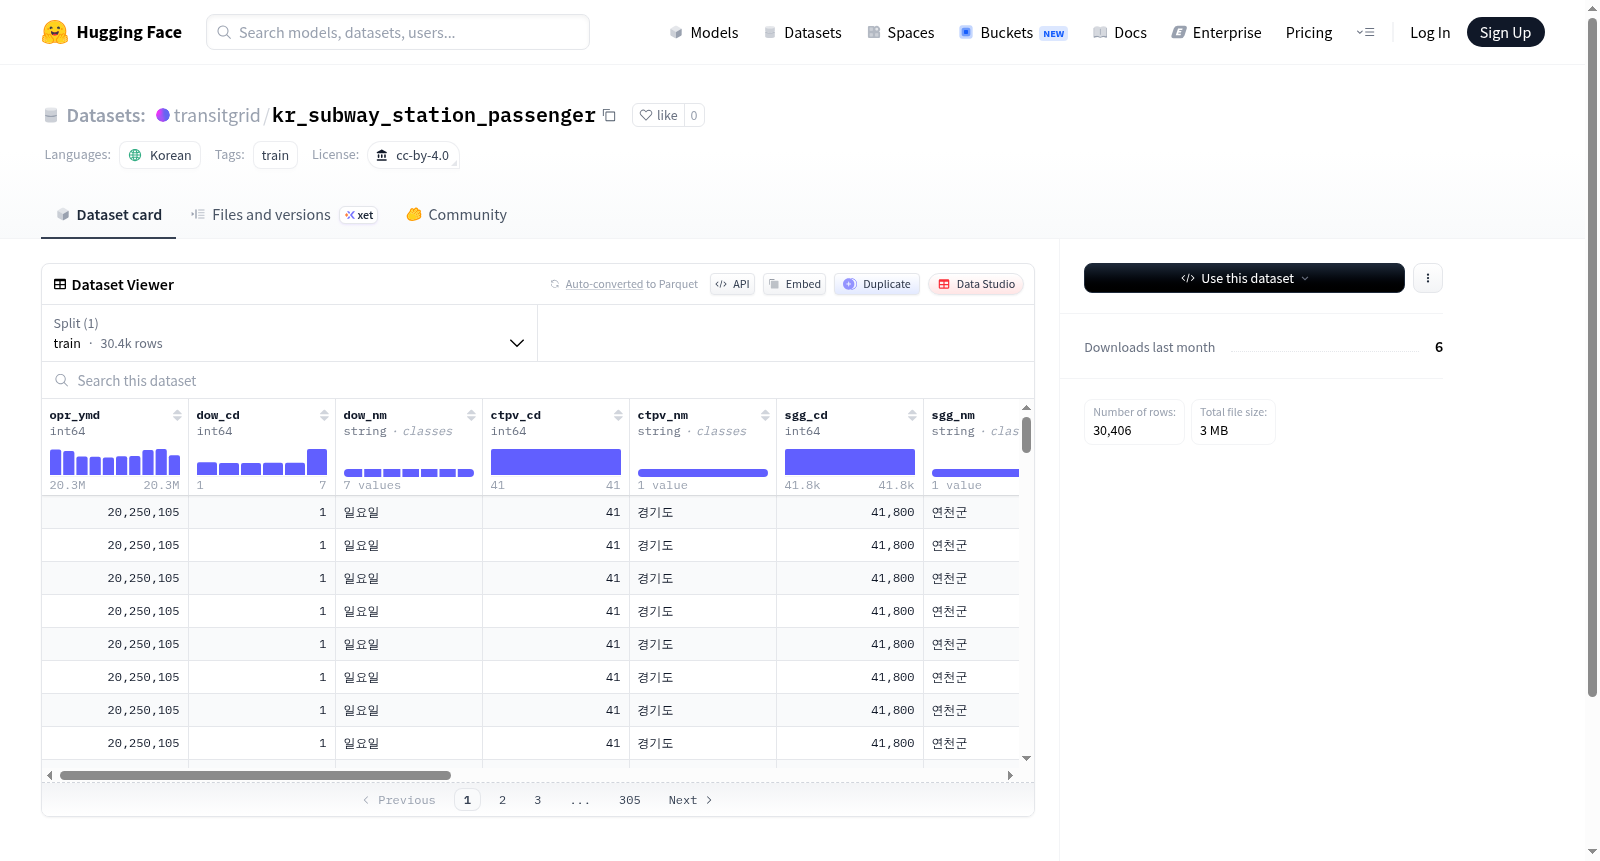Click the table vertical scrollbar thumb
Screen dimensions: 1600x861
[1026, 434]
